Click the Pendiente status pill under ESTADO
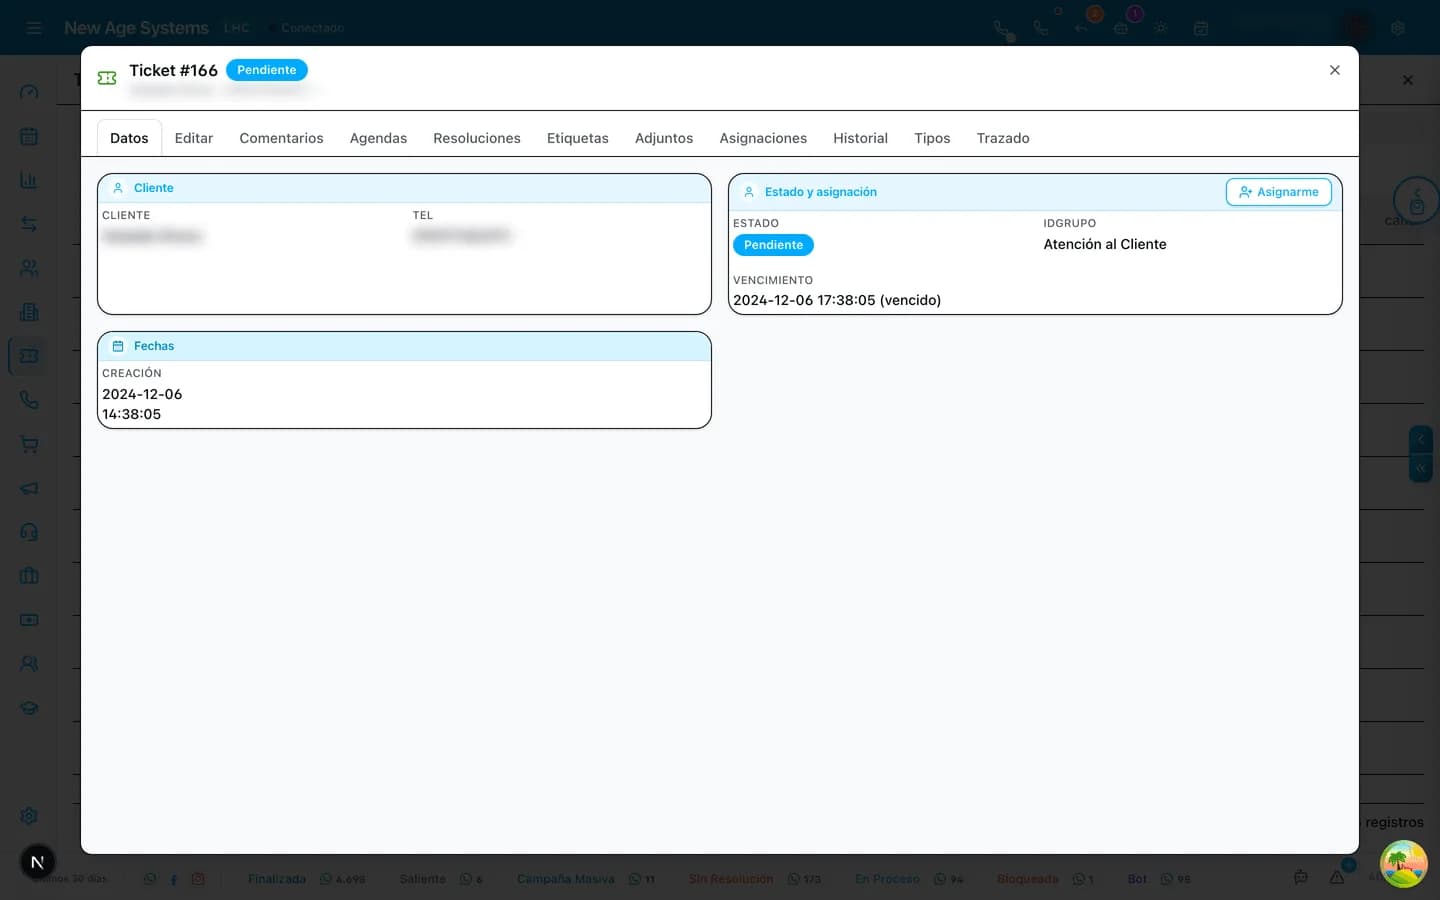The image size is (1440, 900). (773, 245)
